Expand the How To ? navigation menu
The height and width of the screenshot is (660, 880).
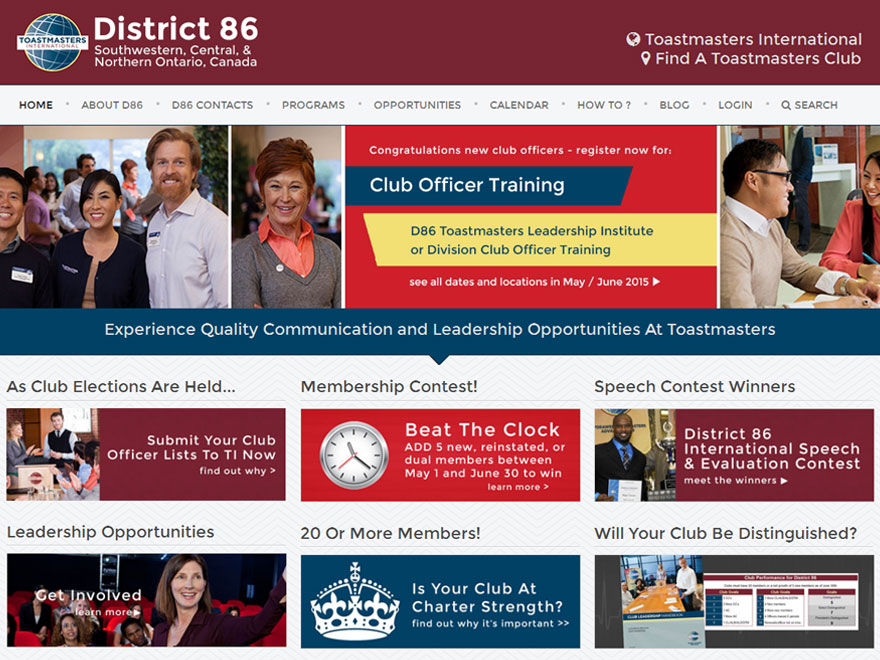click(x=604, y=105)
